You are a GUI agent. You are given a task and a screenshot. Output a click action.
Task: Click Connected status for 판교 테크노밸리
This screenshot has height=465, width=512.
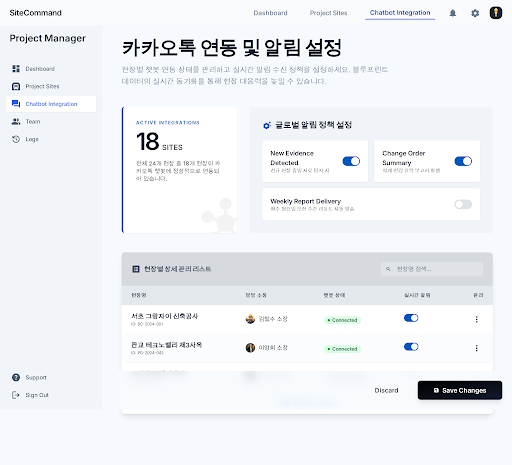coord(342,349)
